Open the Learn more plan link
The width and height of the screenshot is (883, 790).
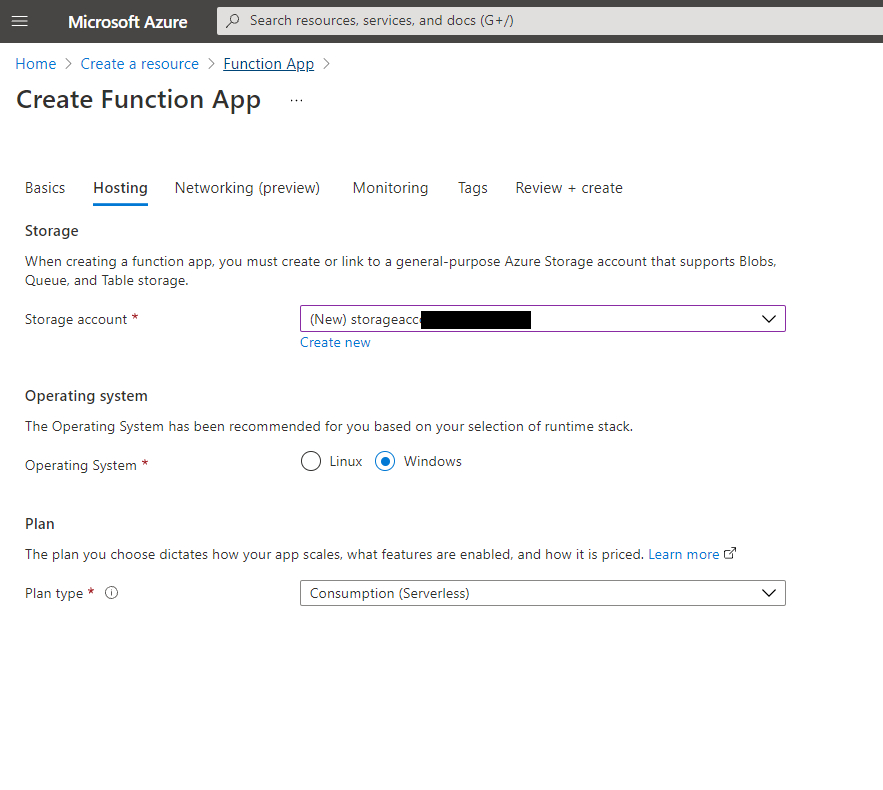click(x=684, y=554)
